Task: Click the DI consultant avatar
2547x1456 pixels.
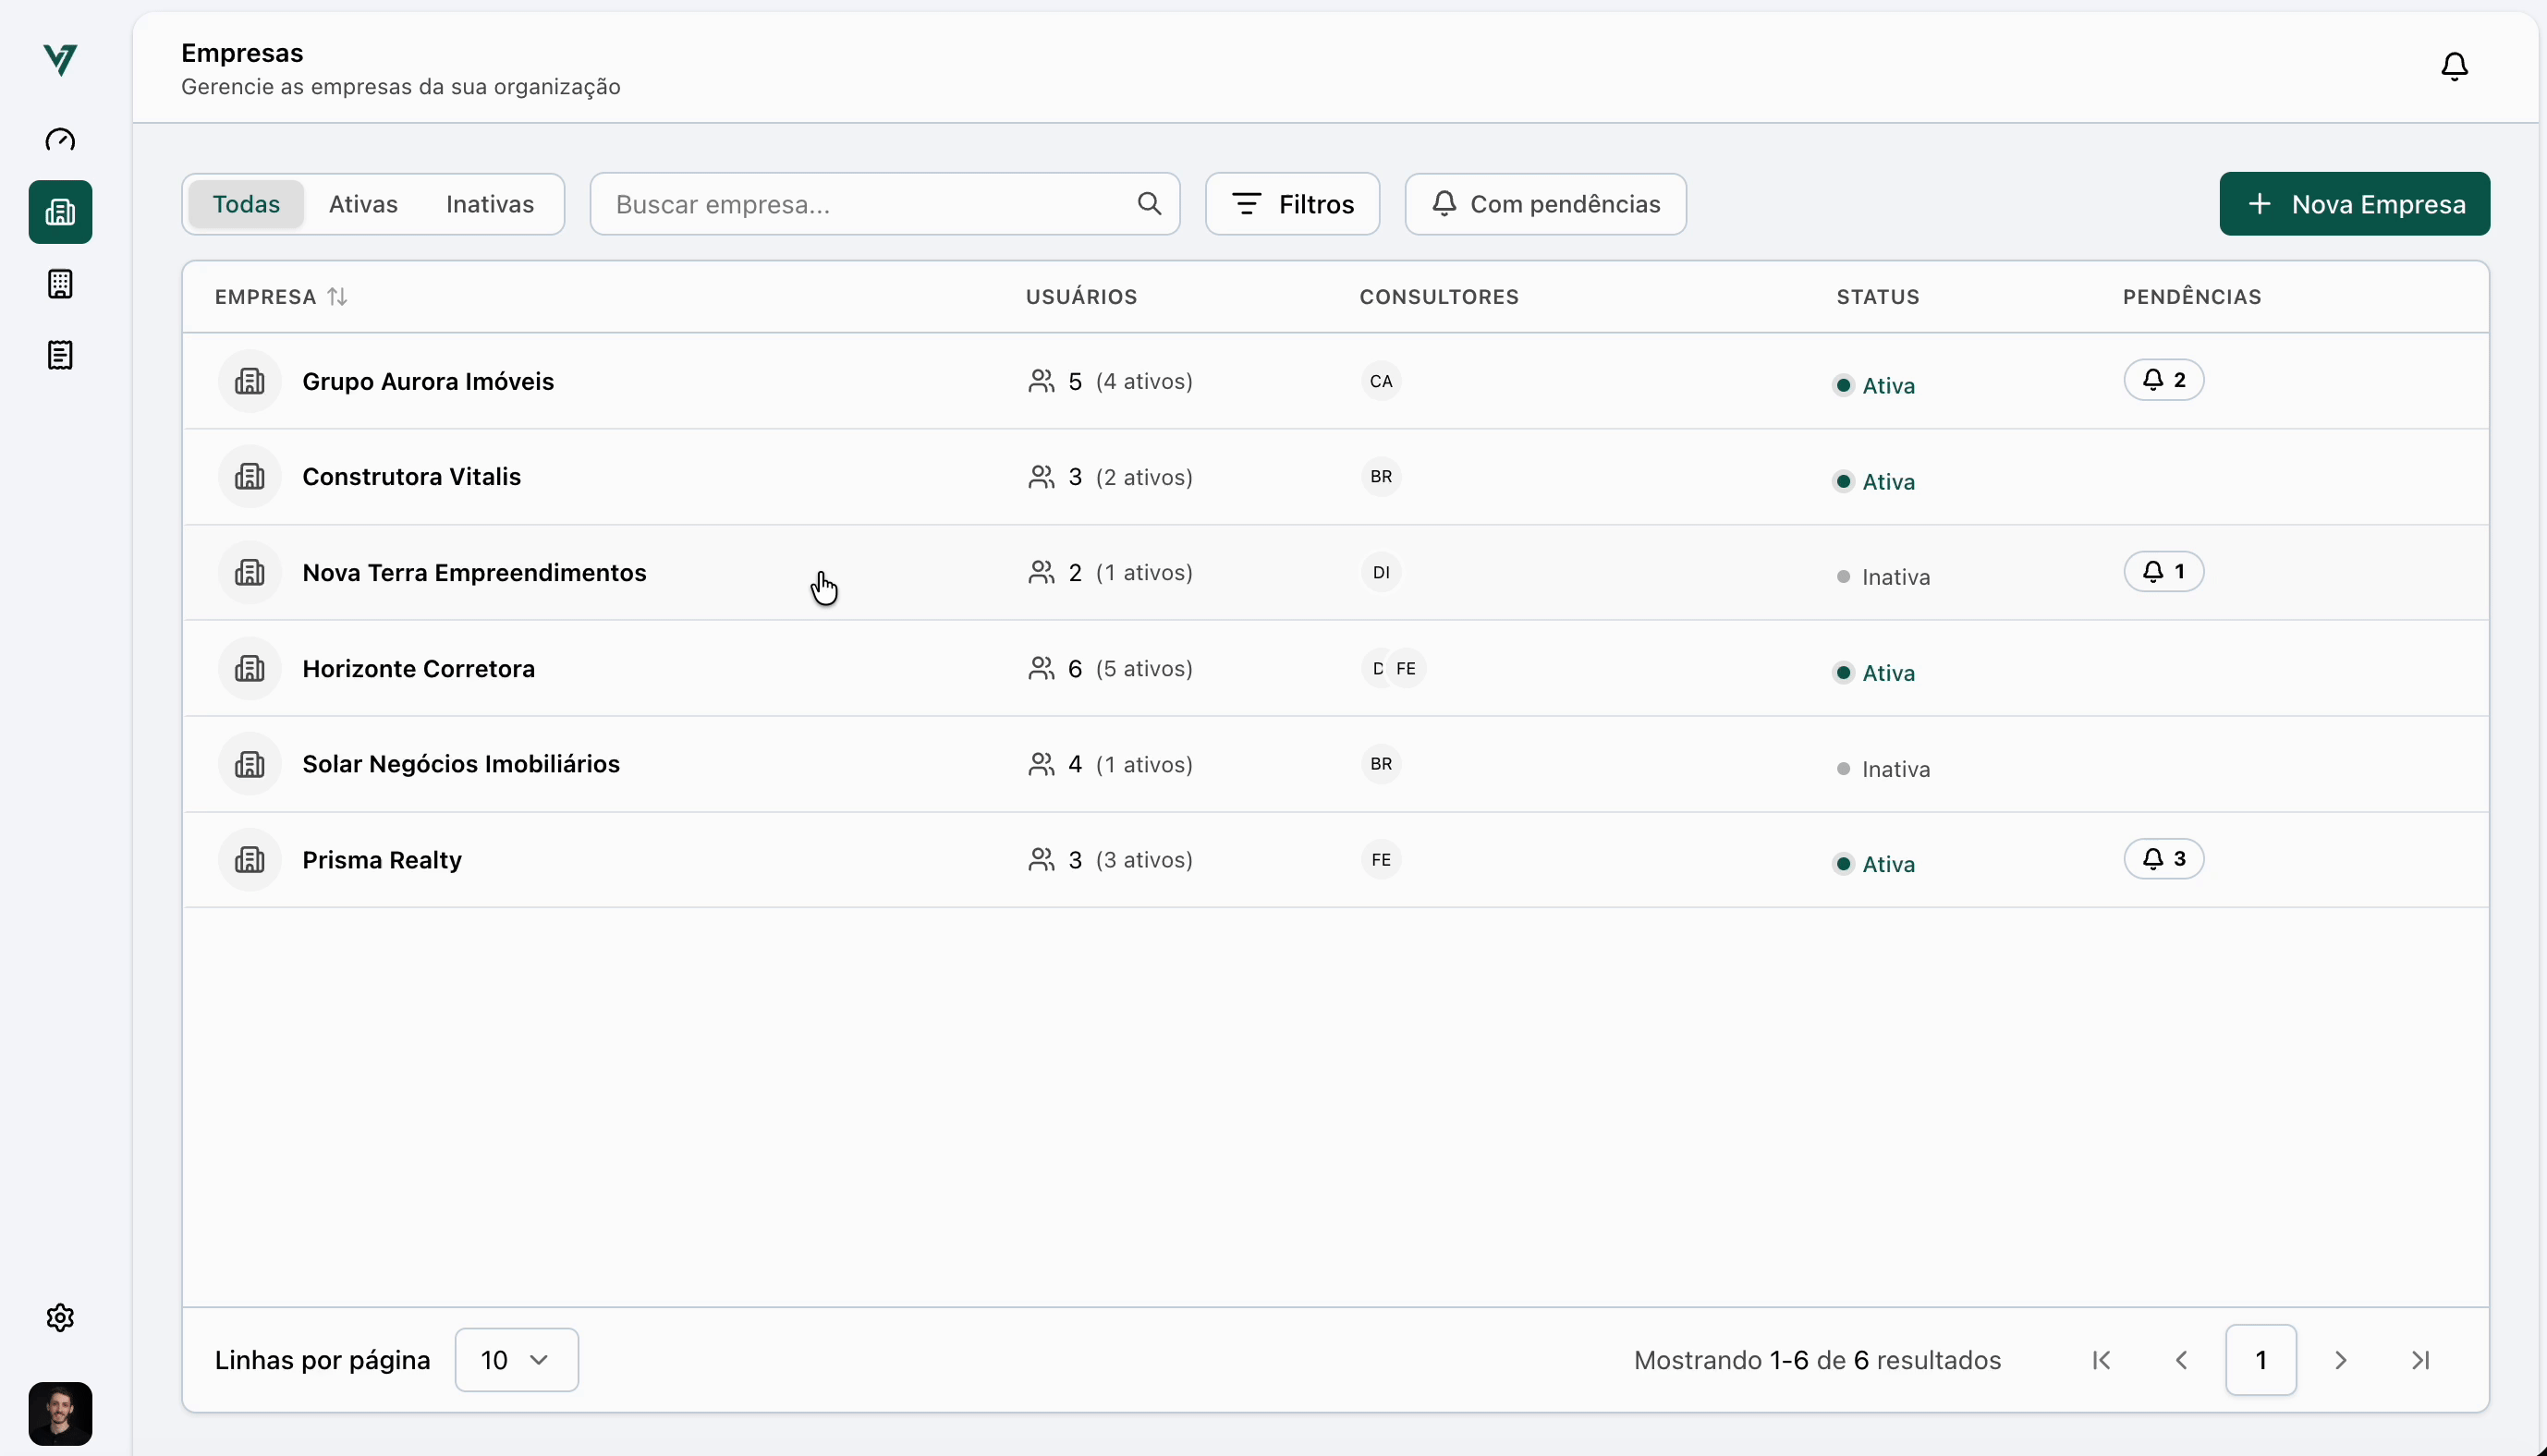Action: (x=1381, y=573)
